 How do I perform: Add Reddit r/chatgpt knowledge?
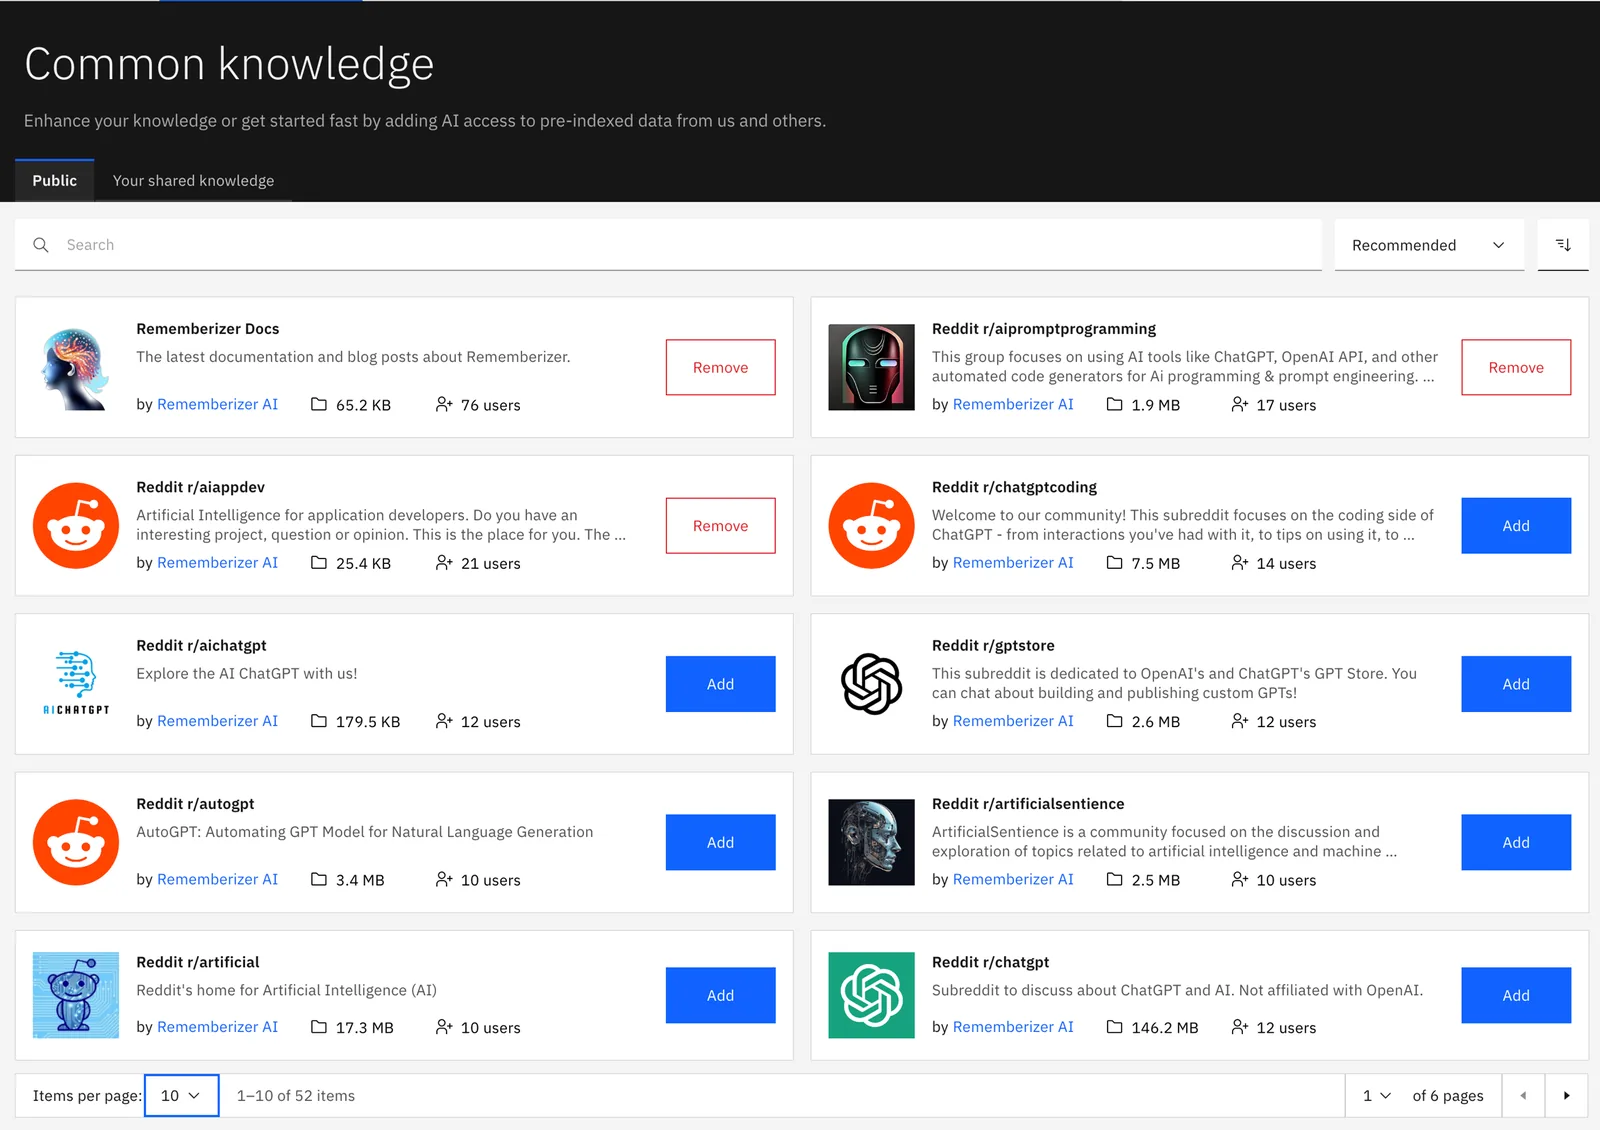point(1516,995)
